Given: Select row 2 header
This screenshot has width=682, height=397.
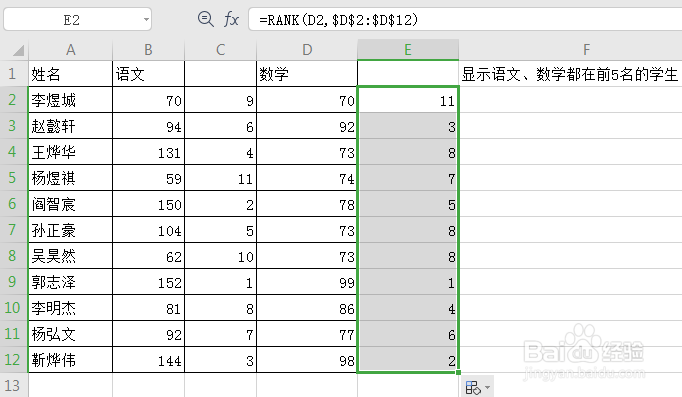Looking at the screenshot, I should coord(14,100).
